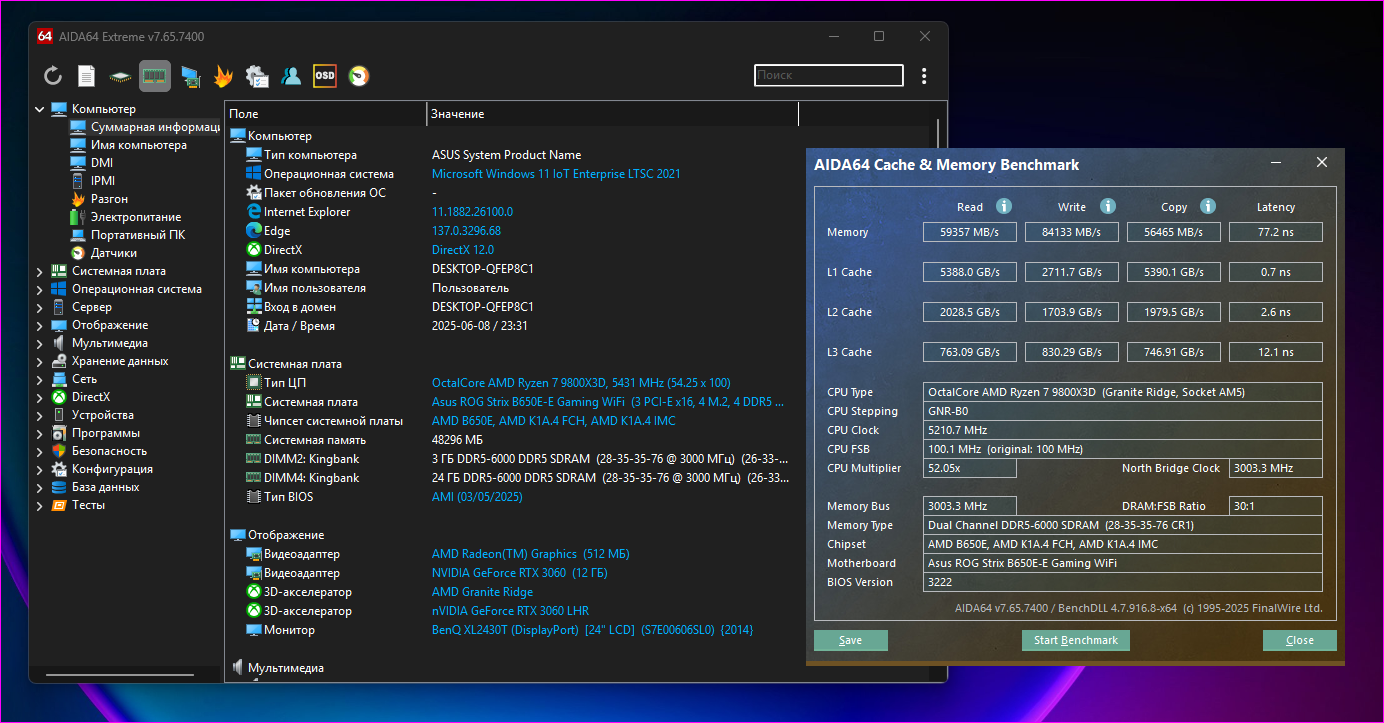Click BIOS Version value '3222'

click(1122, 582)
